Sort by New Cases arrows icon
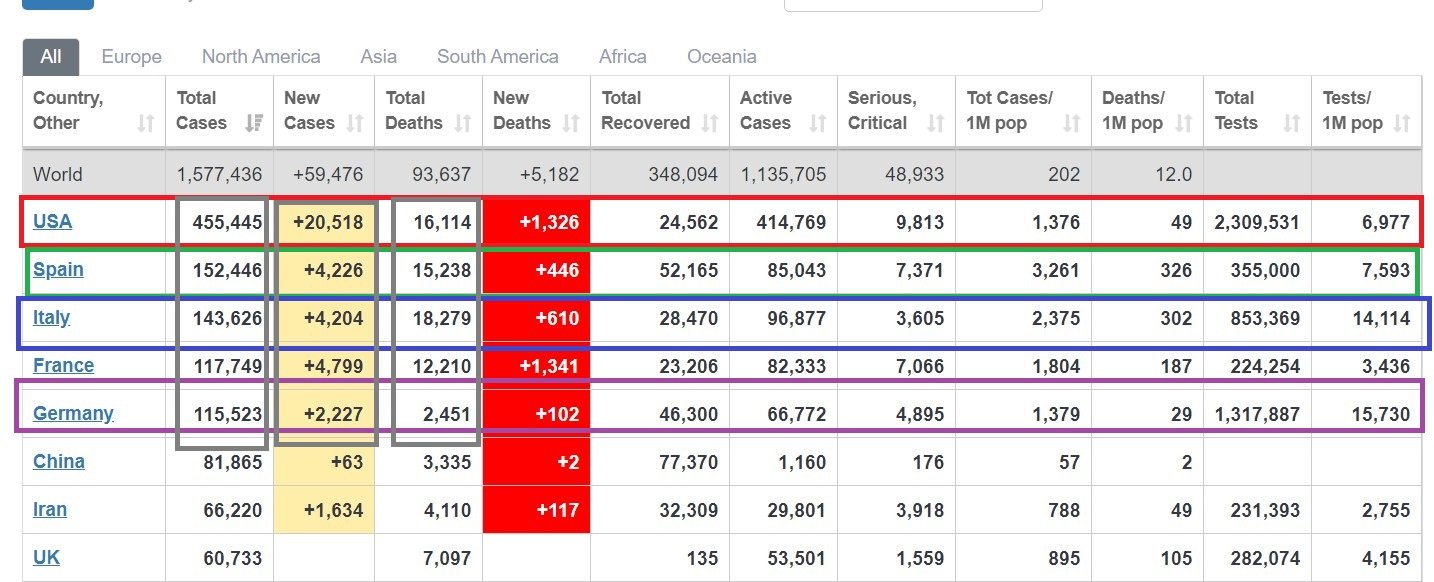 (355, 123)
